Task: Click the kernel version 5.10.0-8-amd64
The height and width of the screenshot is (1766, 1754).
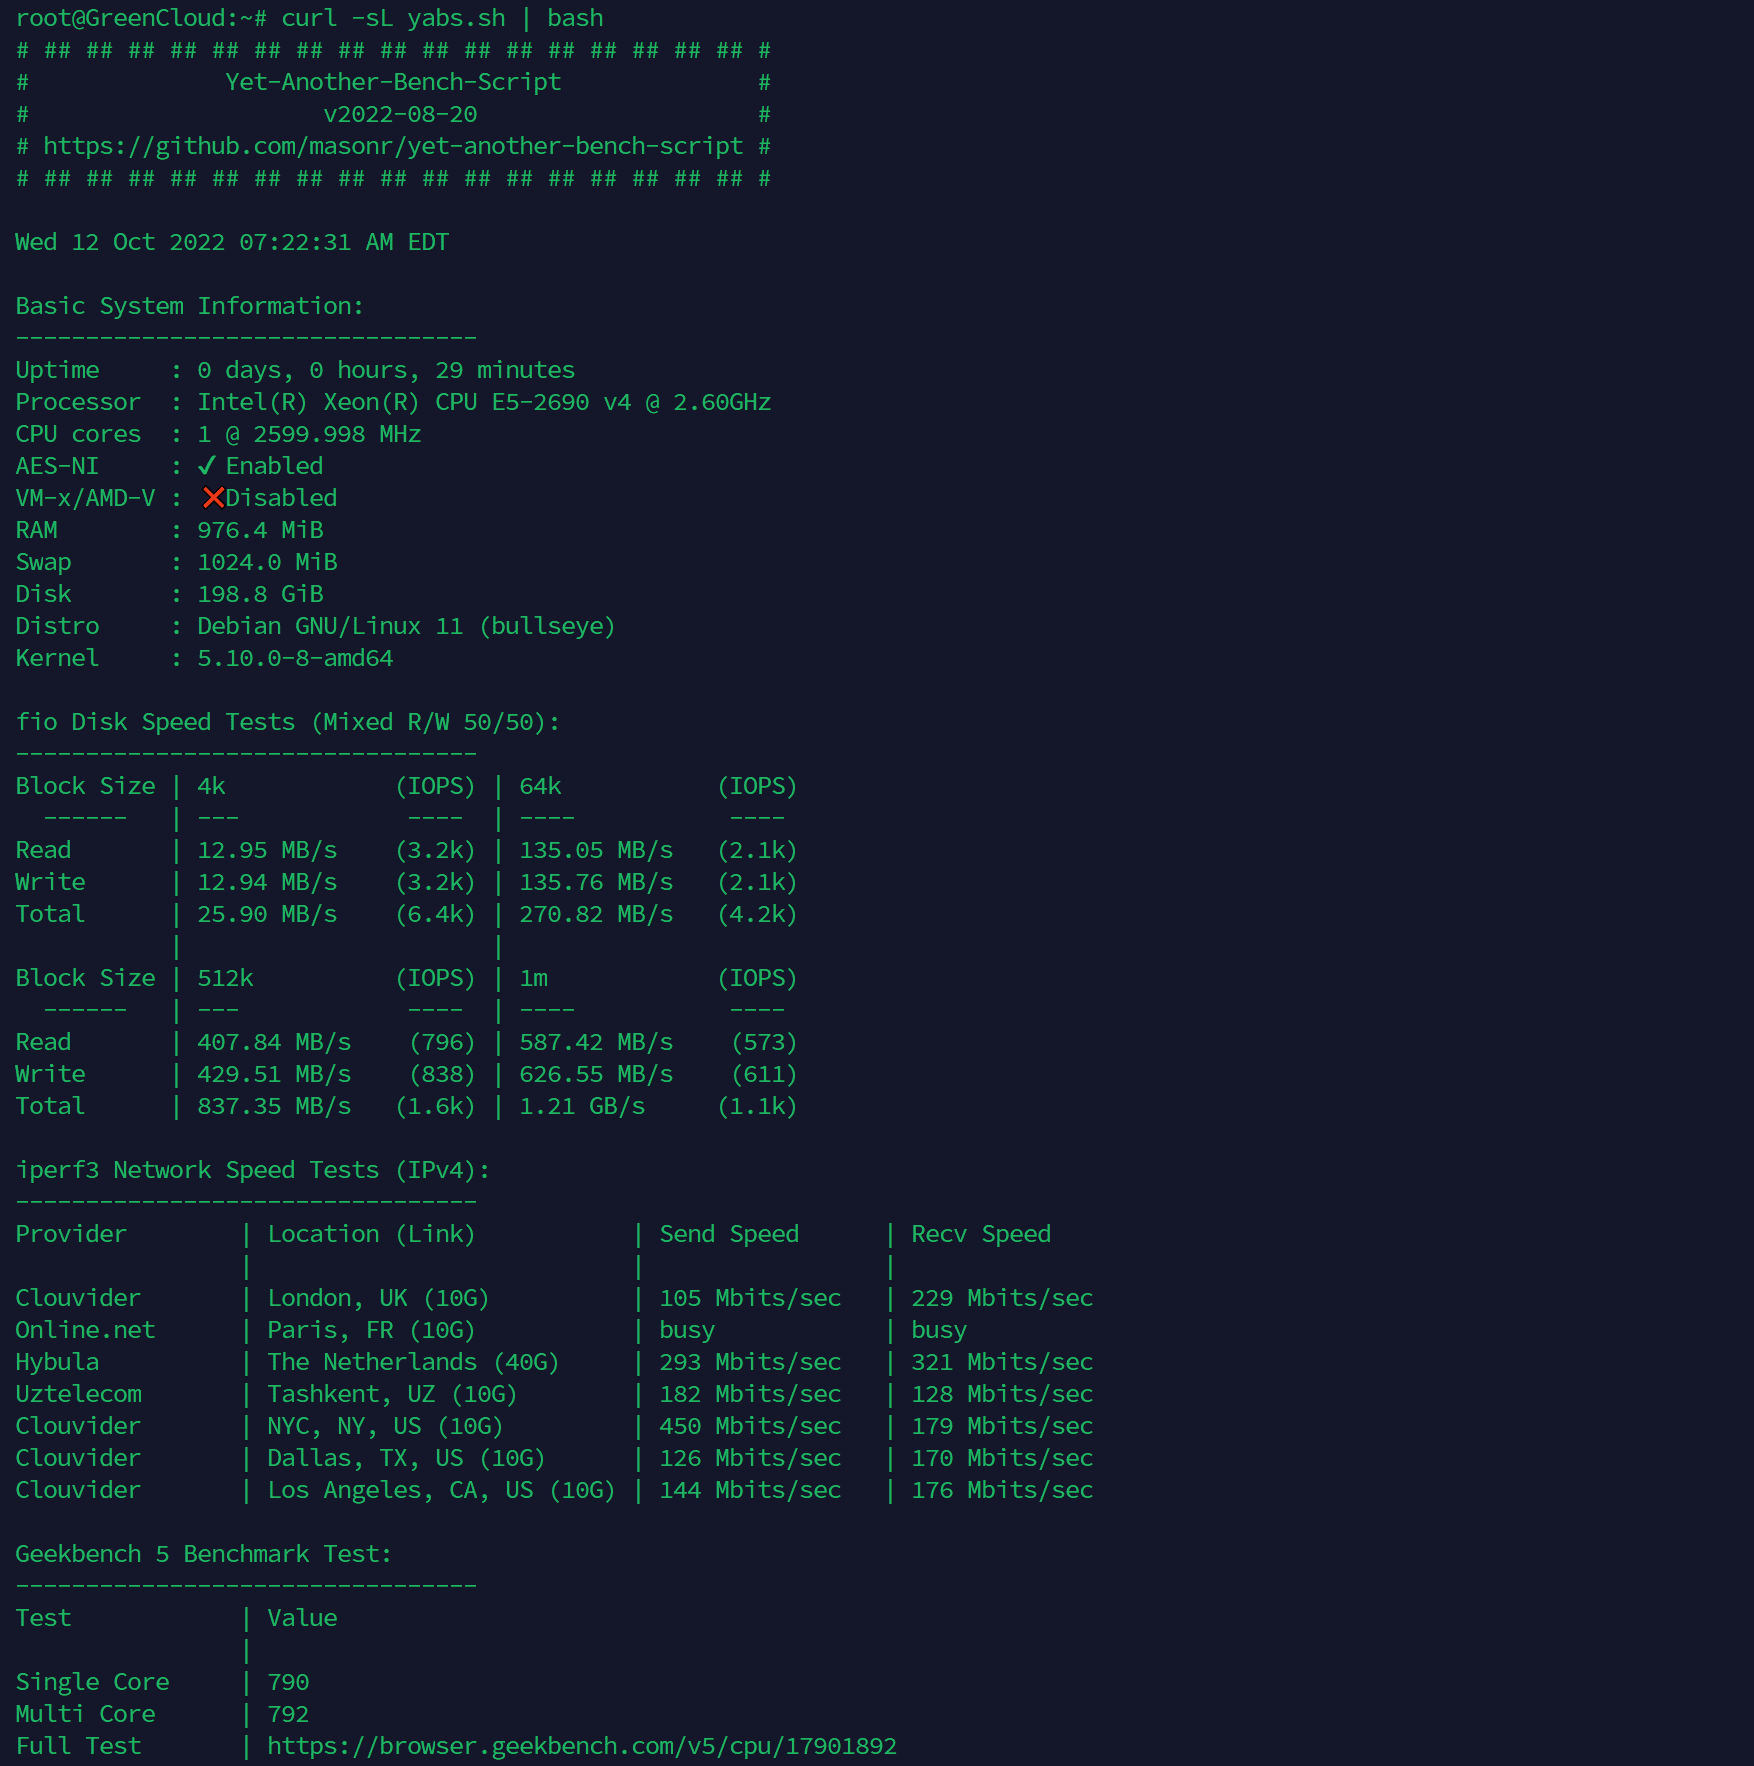Action: coord(295,658)
